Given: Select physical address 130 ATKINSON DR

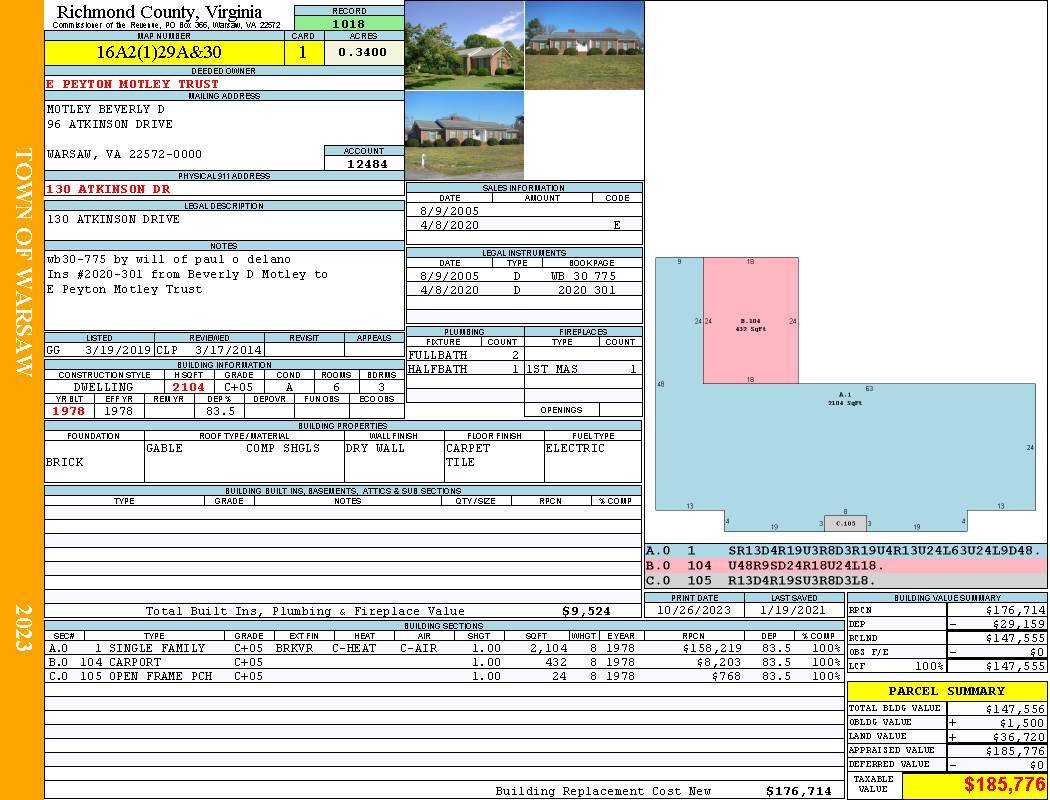Looking at the screenshot, I should (x=108, y=189).
